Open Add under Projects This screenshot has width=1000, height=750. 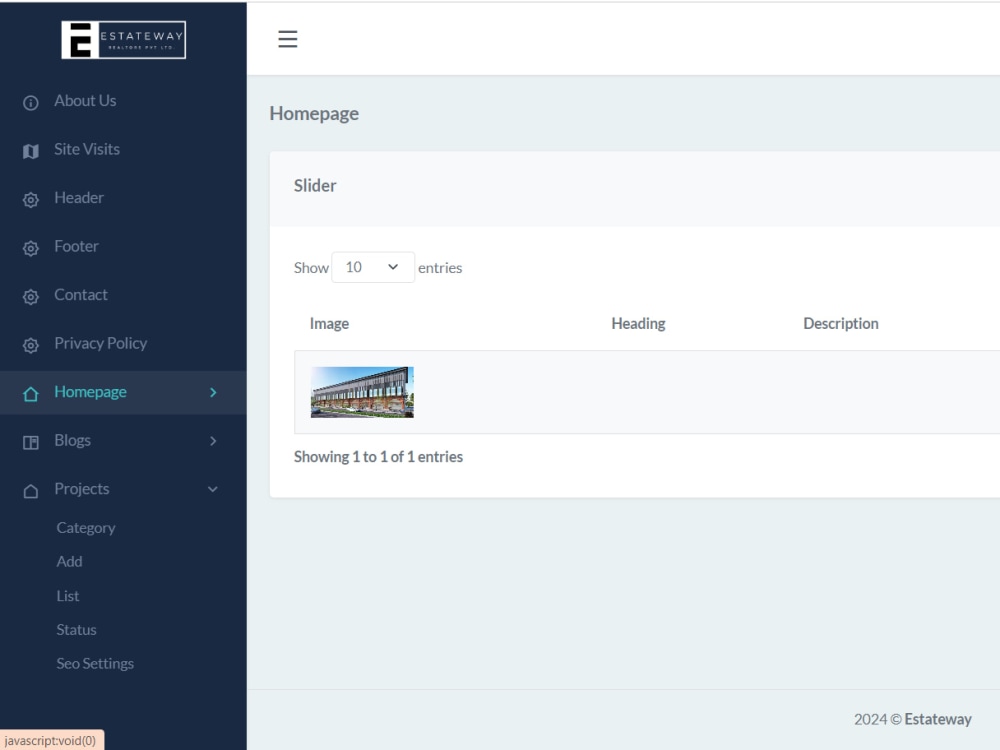69,561
